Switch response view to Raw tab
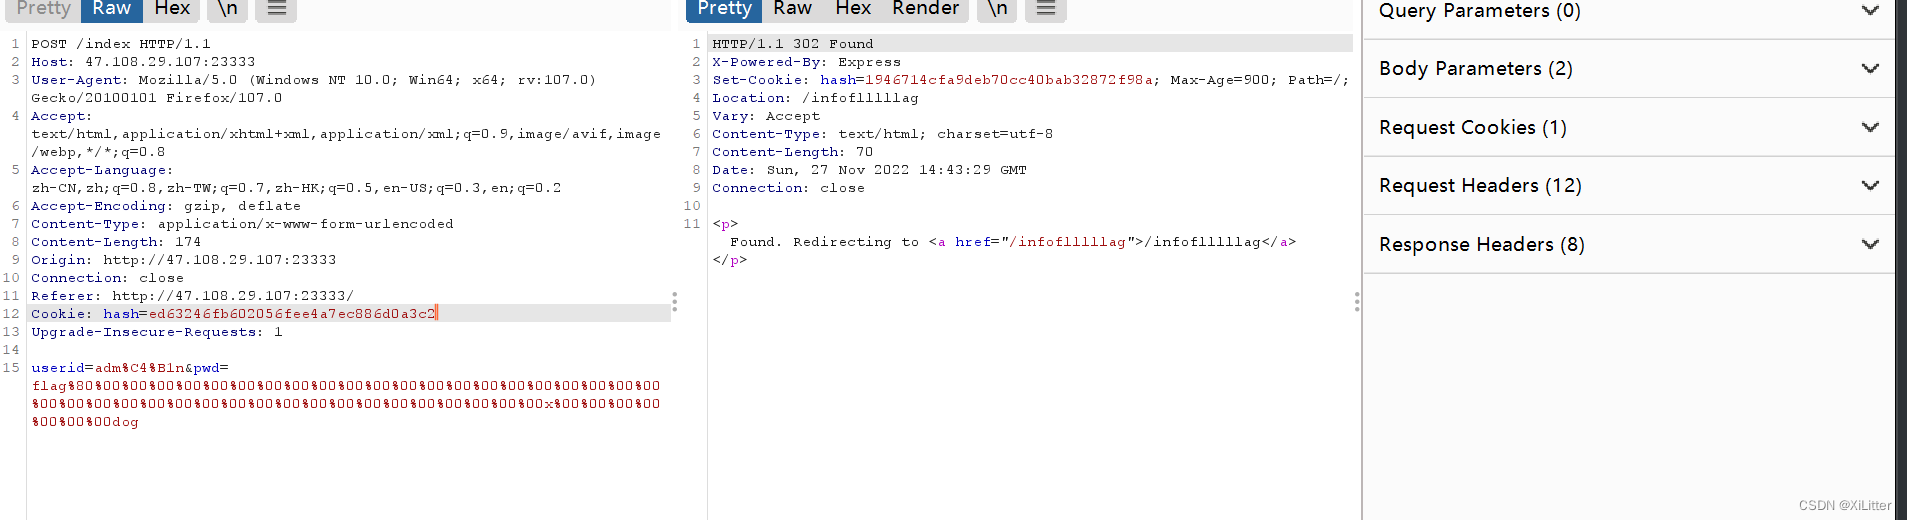1907x520 pixels. click(792, 9)
